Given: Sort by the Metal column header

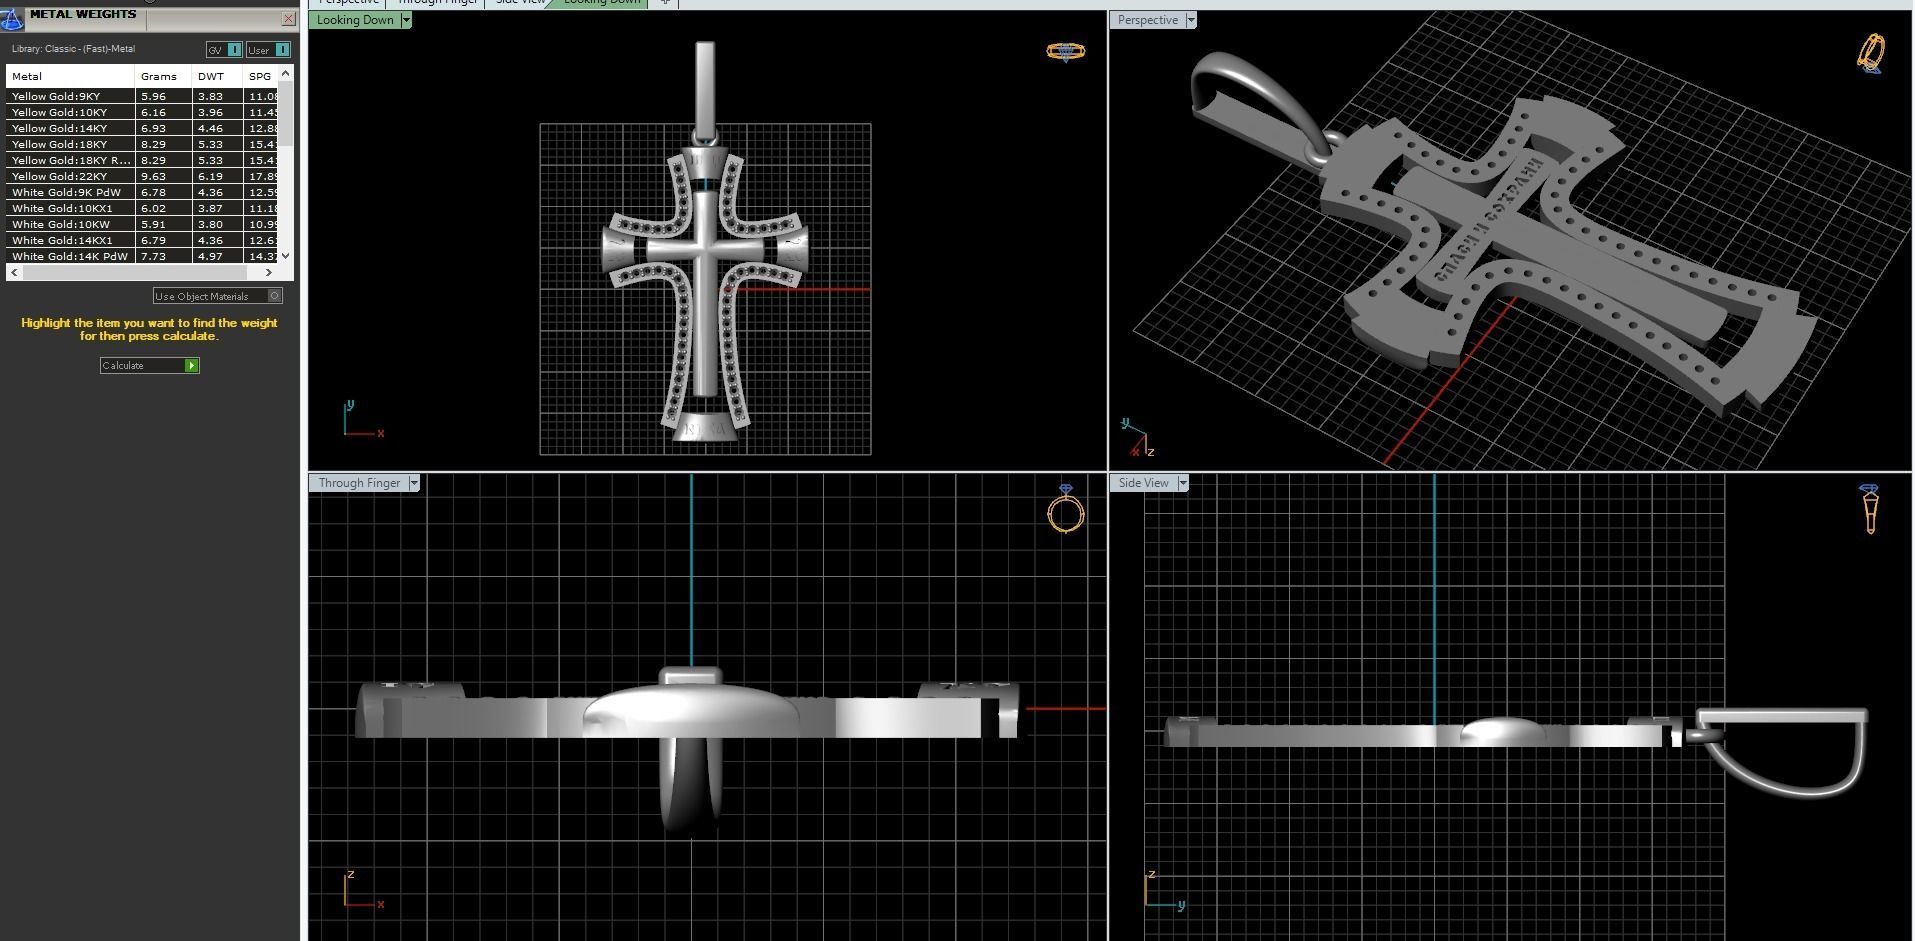Looking at the screenshot, I should (70, 76).
